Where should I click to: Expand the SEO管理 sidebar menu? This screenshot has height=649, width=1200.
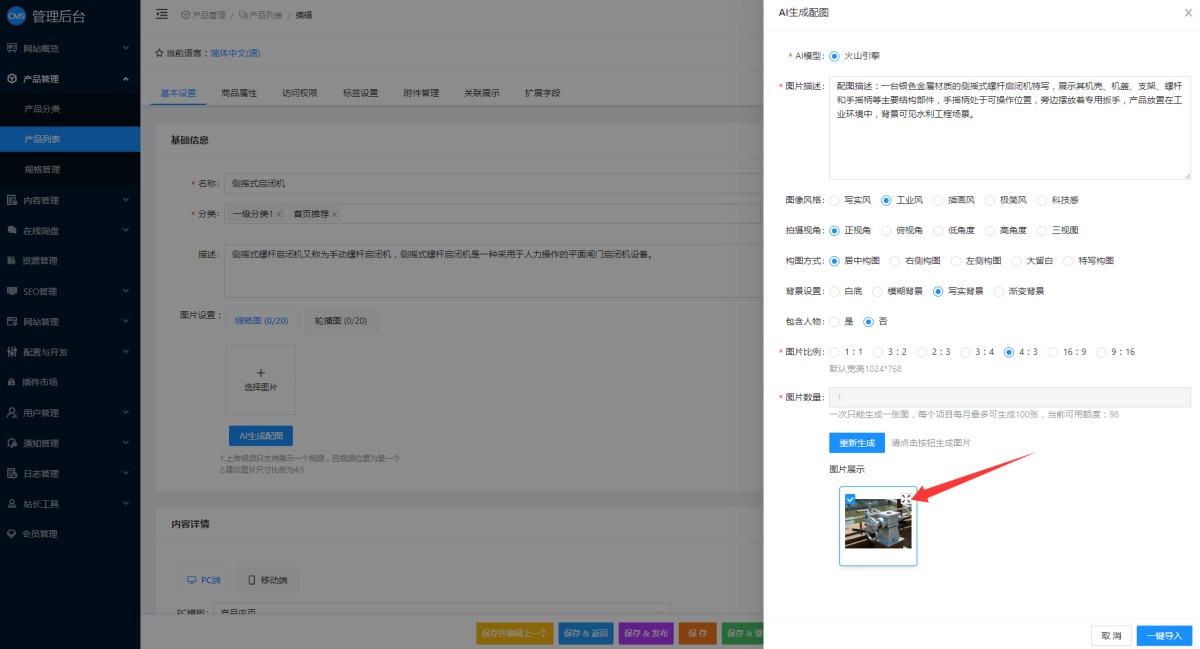pyautogui.click(x=125, y=291)
